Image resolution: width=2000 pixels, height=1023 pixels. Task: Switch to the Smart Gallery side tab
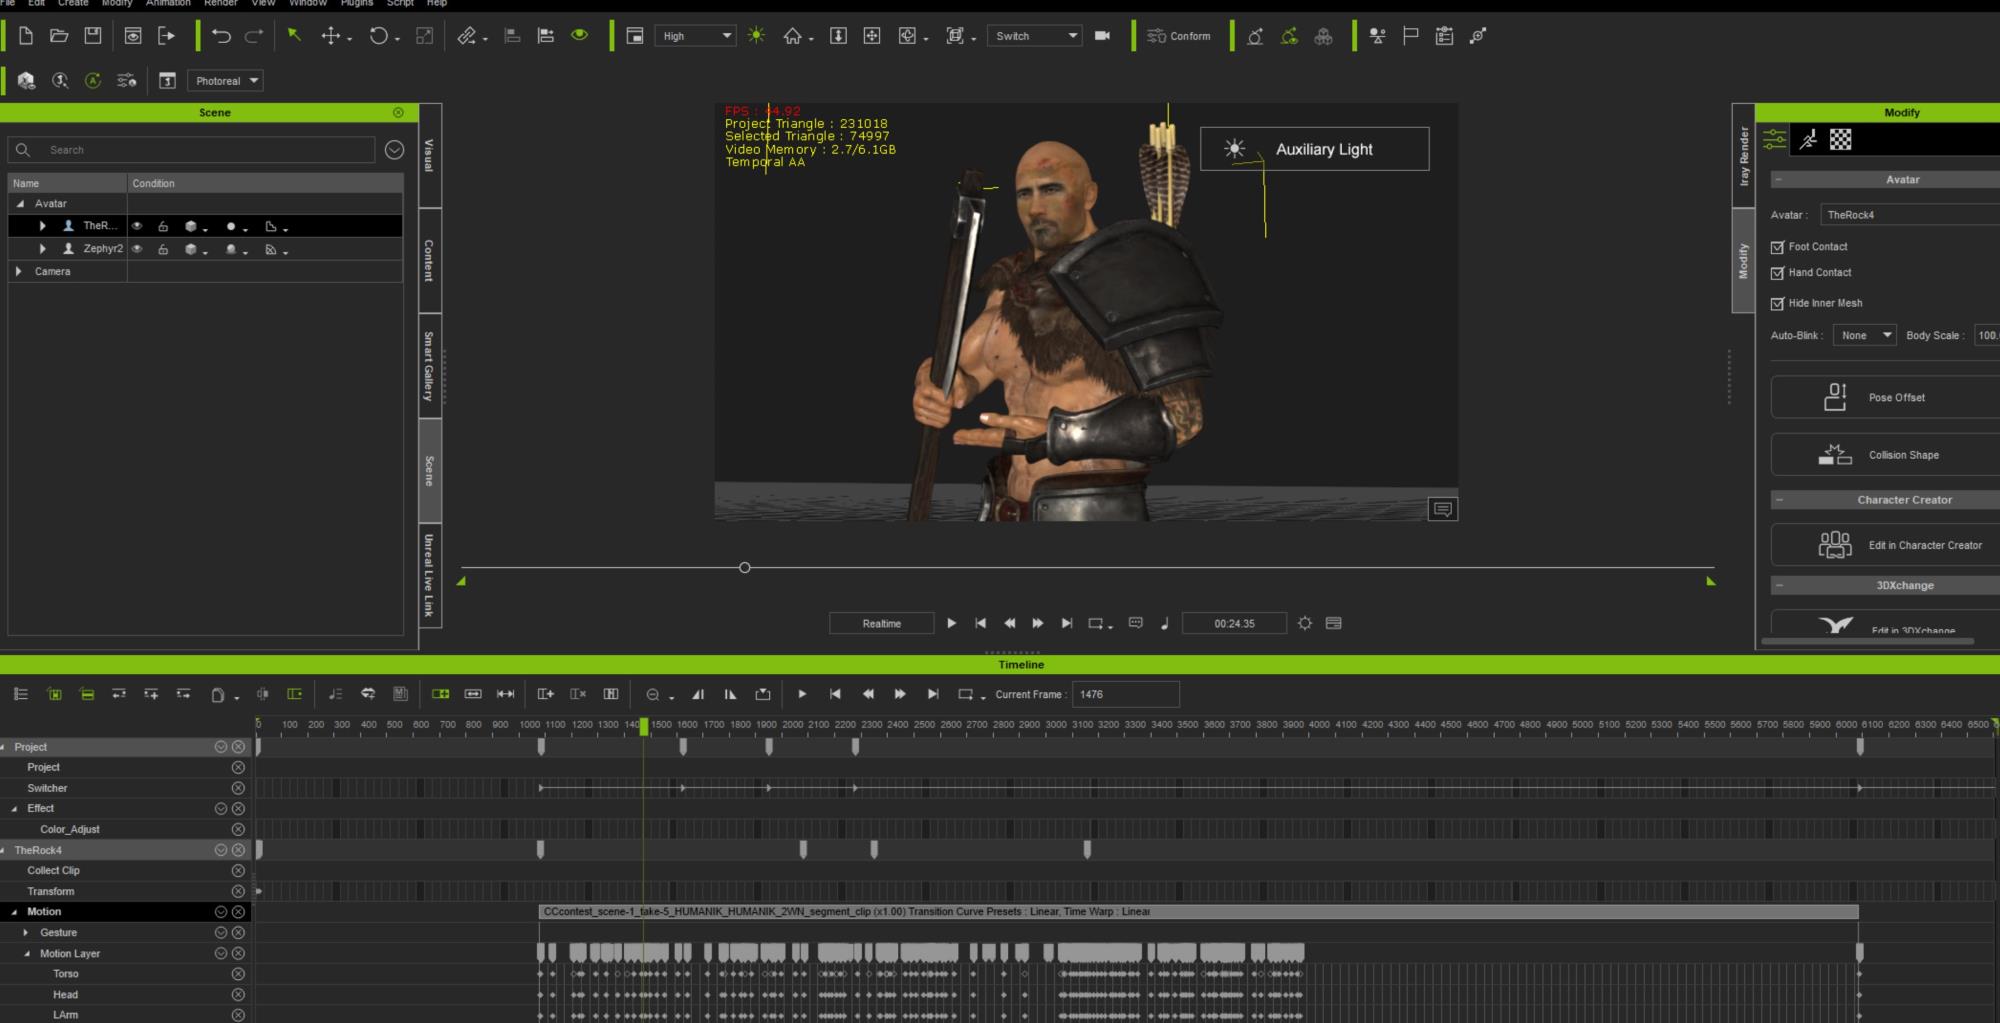click(429, 366)
